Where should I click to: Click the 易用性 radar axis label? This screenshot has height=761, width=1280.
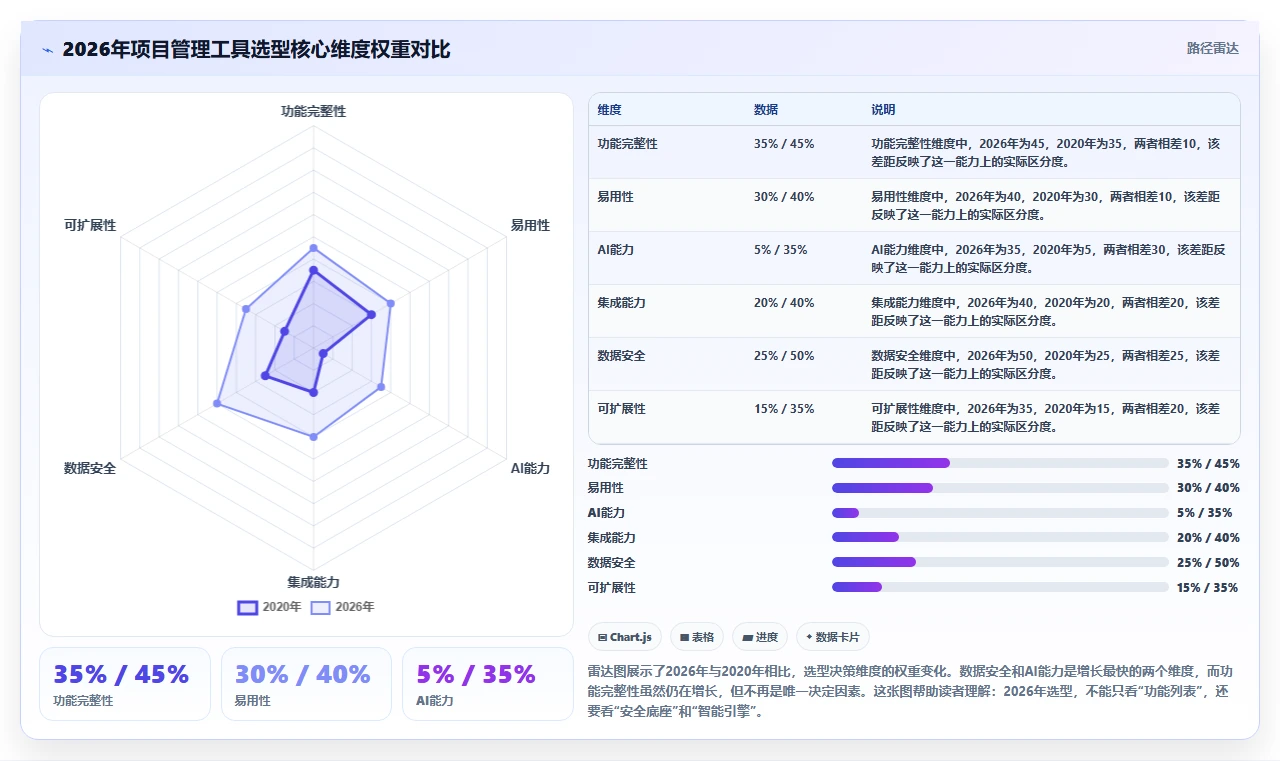pos(530,226)
